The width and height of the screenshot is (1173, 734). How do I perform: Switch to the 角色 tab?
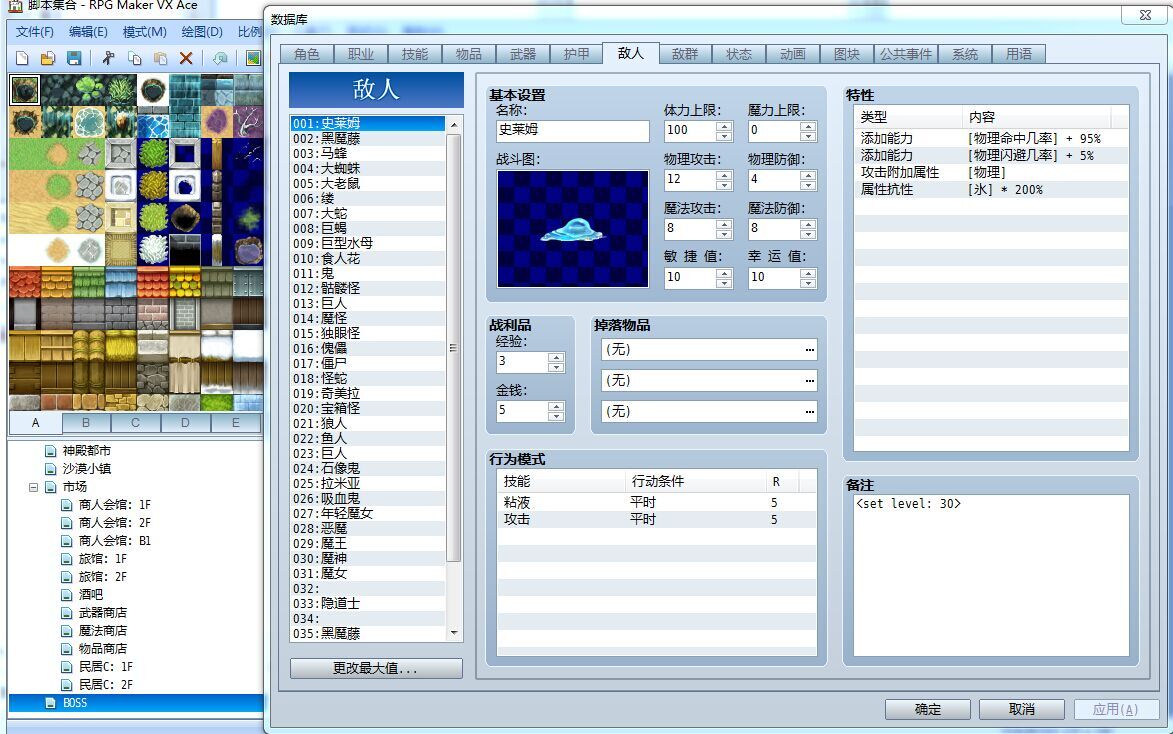pyautogui.click(x=307, y=54)
